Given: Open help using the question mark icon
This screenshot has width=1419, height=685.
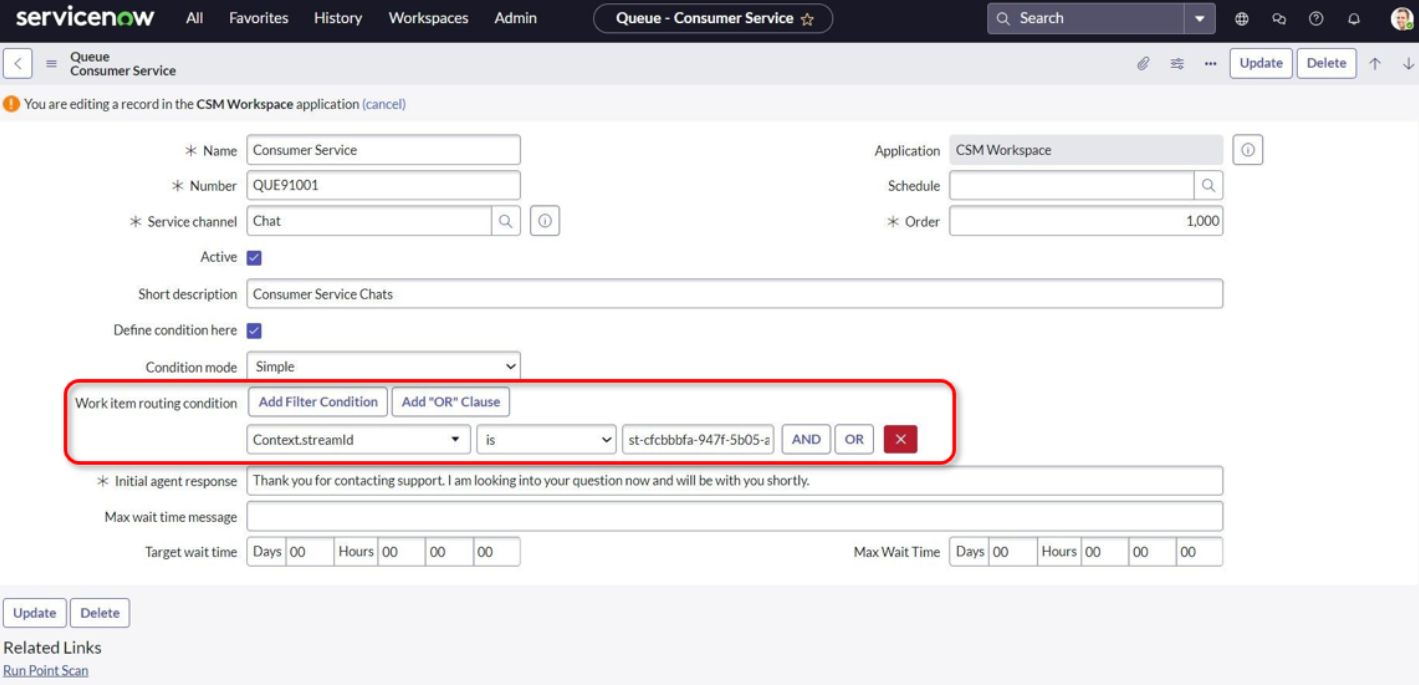Looking at the screenshot, I should [1315, 18].
